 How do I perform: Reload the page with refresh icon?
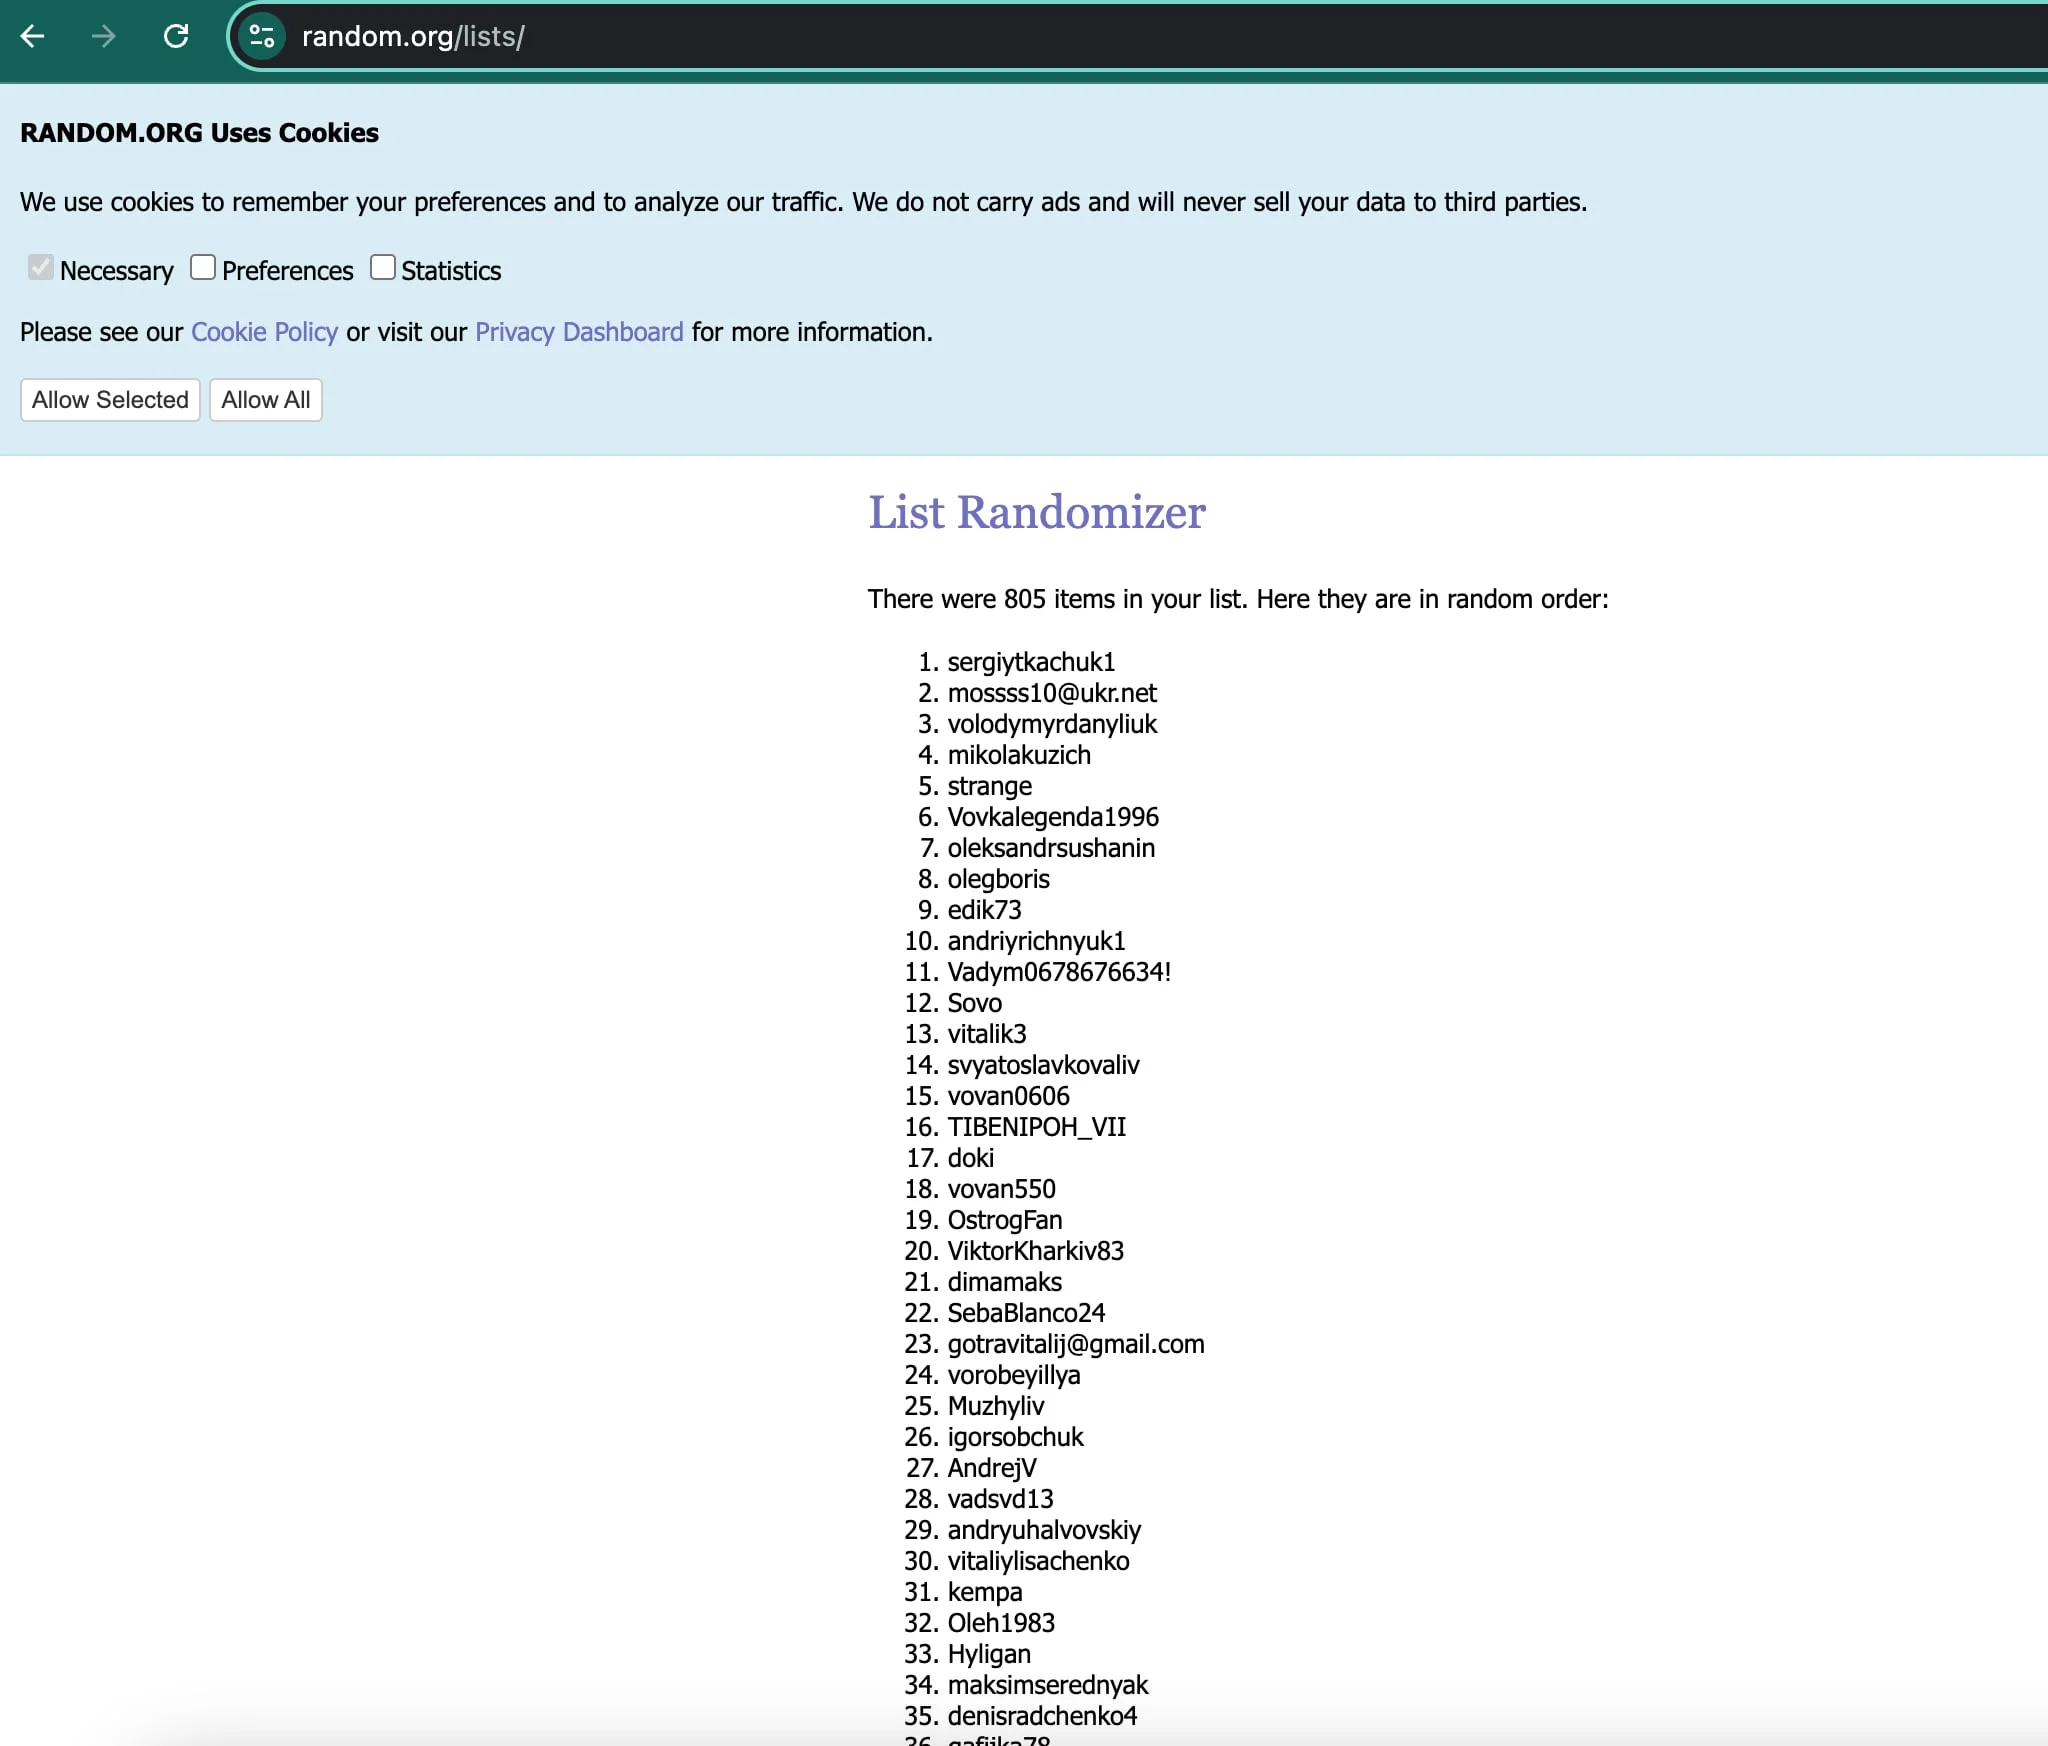point(176,37)
